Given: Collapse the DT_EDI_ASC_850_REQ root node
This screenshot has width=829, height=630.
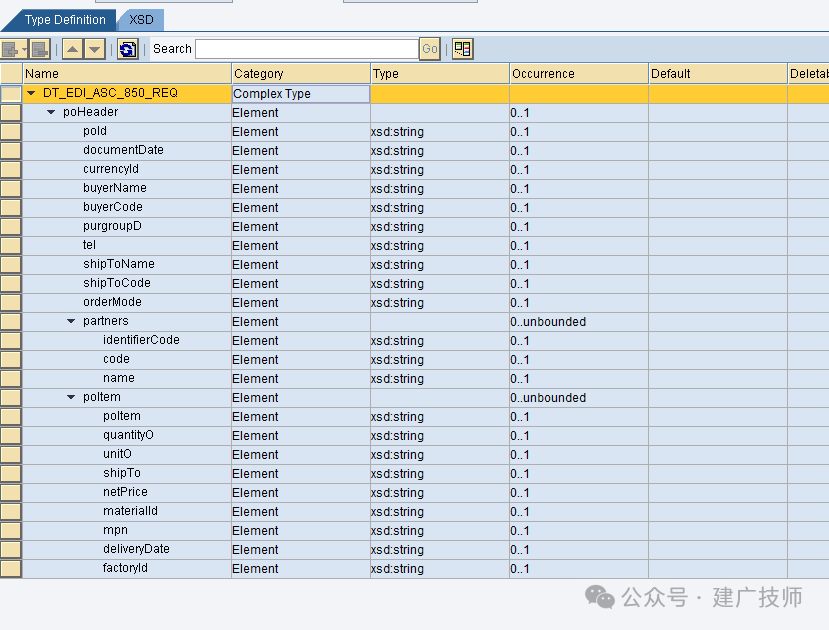Looking at the screenshot, I should pyautogui.click(x=31, y=93).
